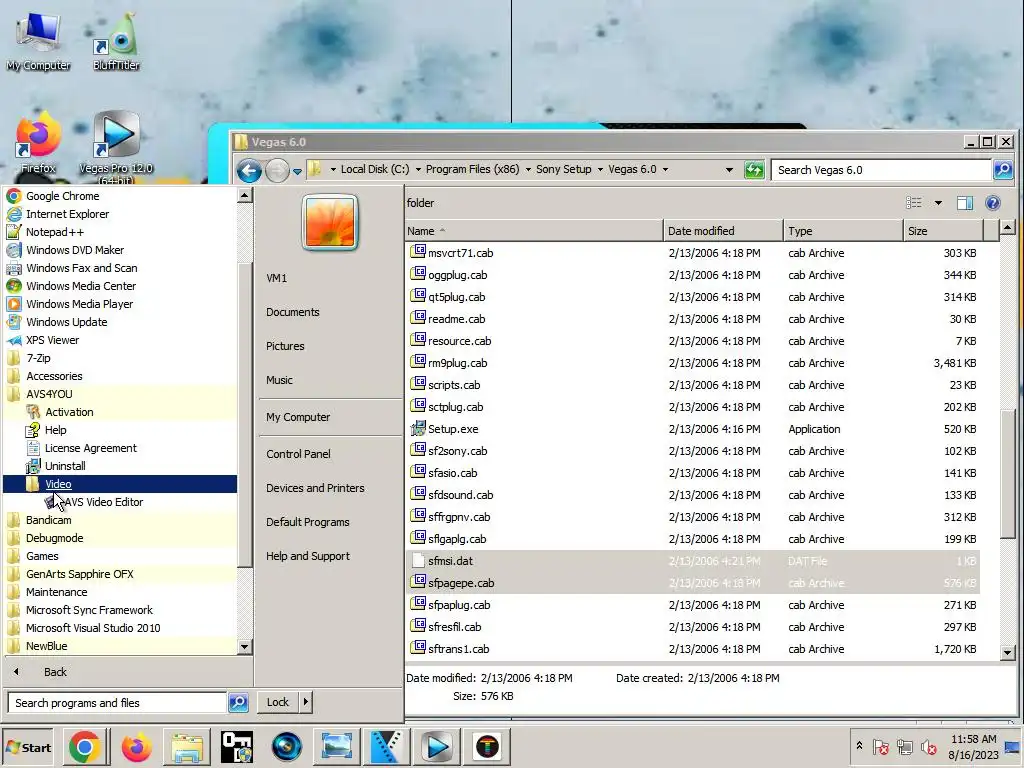Open the view options dropdown arrow
Image resolution: width=1024 pixels, height=768 pixels.
tap(938, 203)
